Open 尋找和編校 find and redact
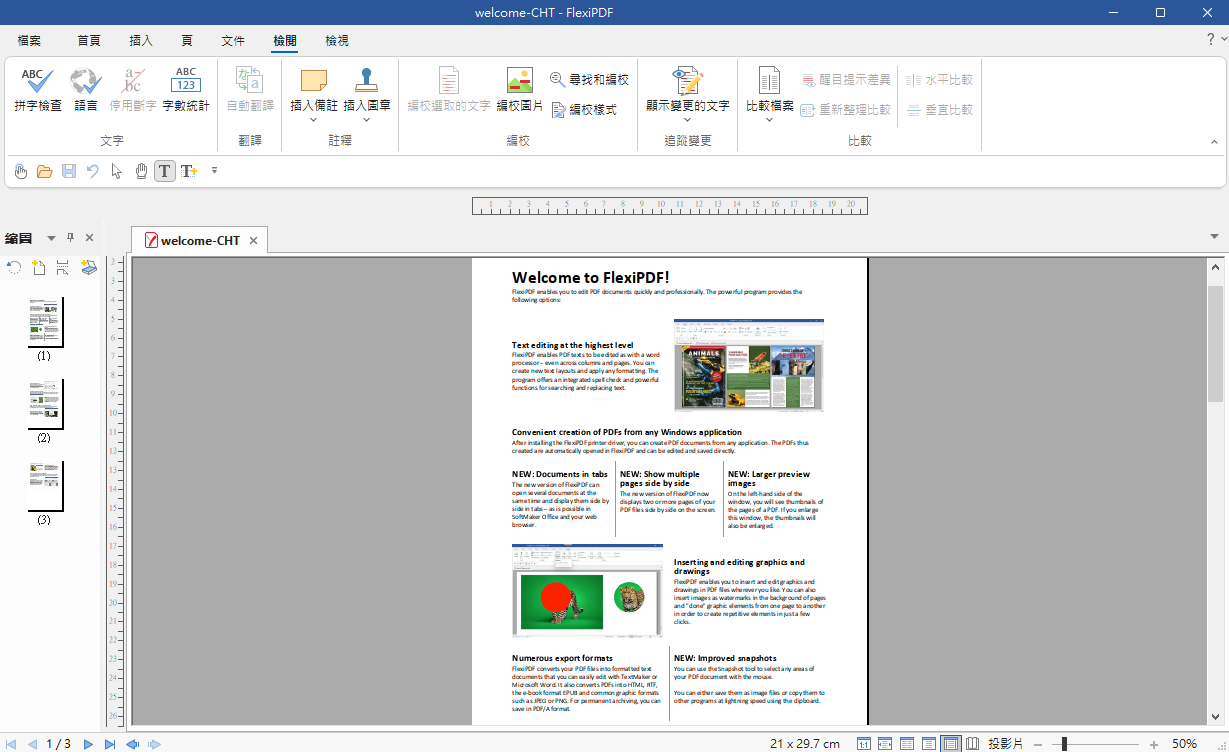This screenshot has width=1229, height=752. pyautogui.click(x=589, y=80)
